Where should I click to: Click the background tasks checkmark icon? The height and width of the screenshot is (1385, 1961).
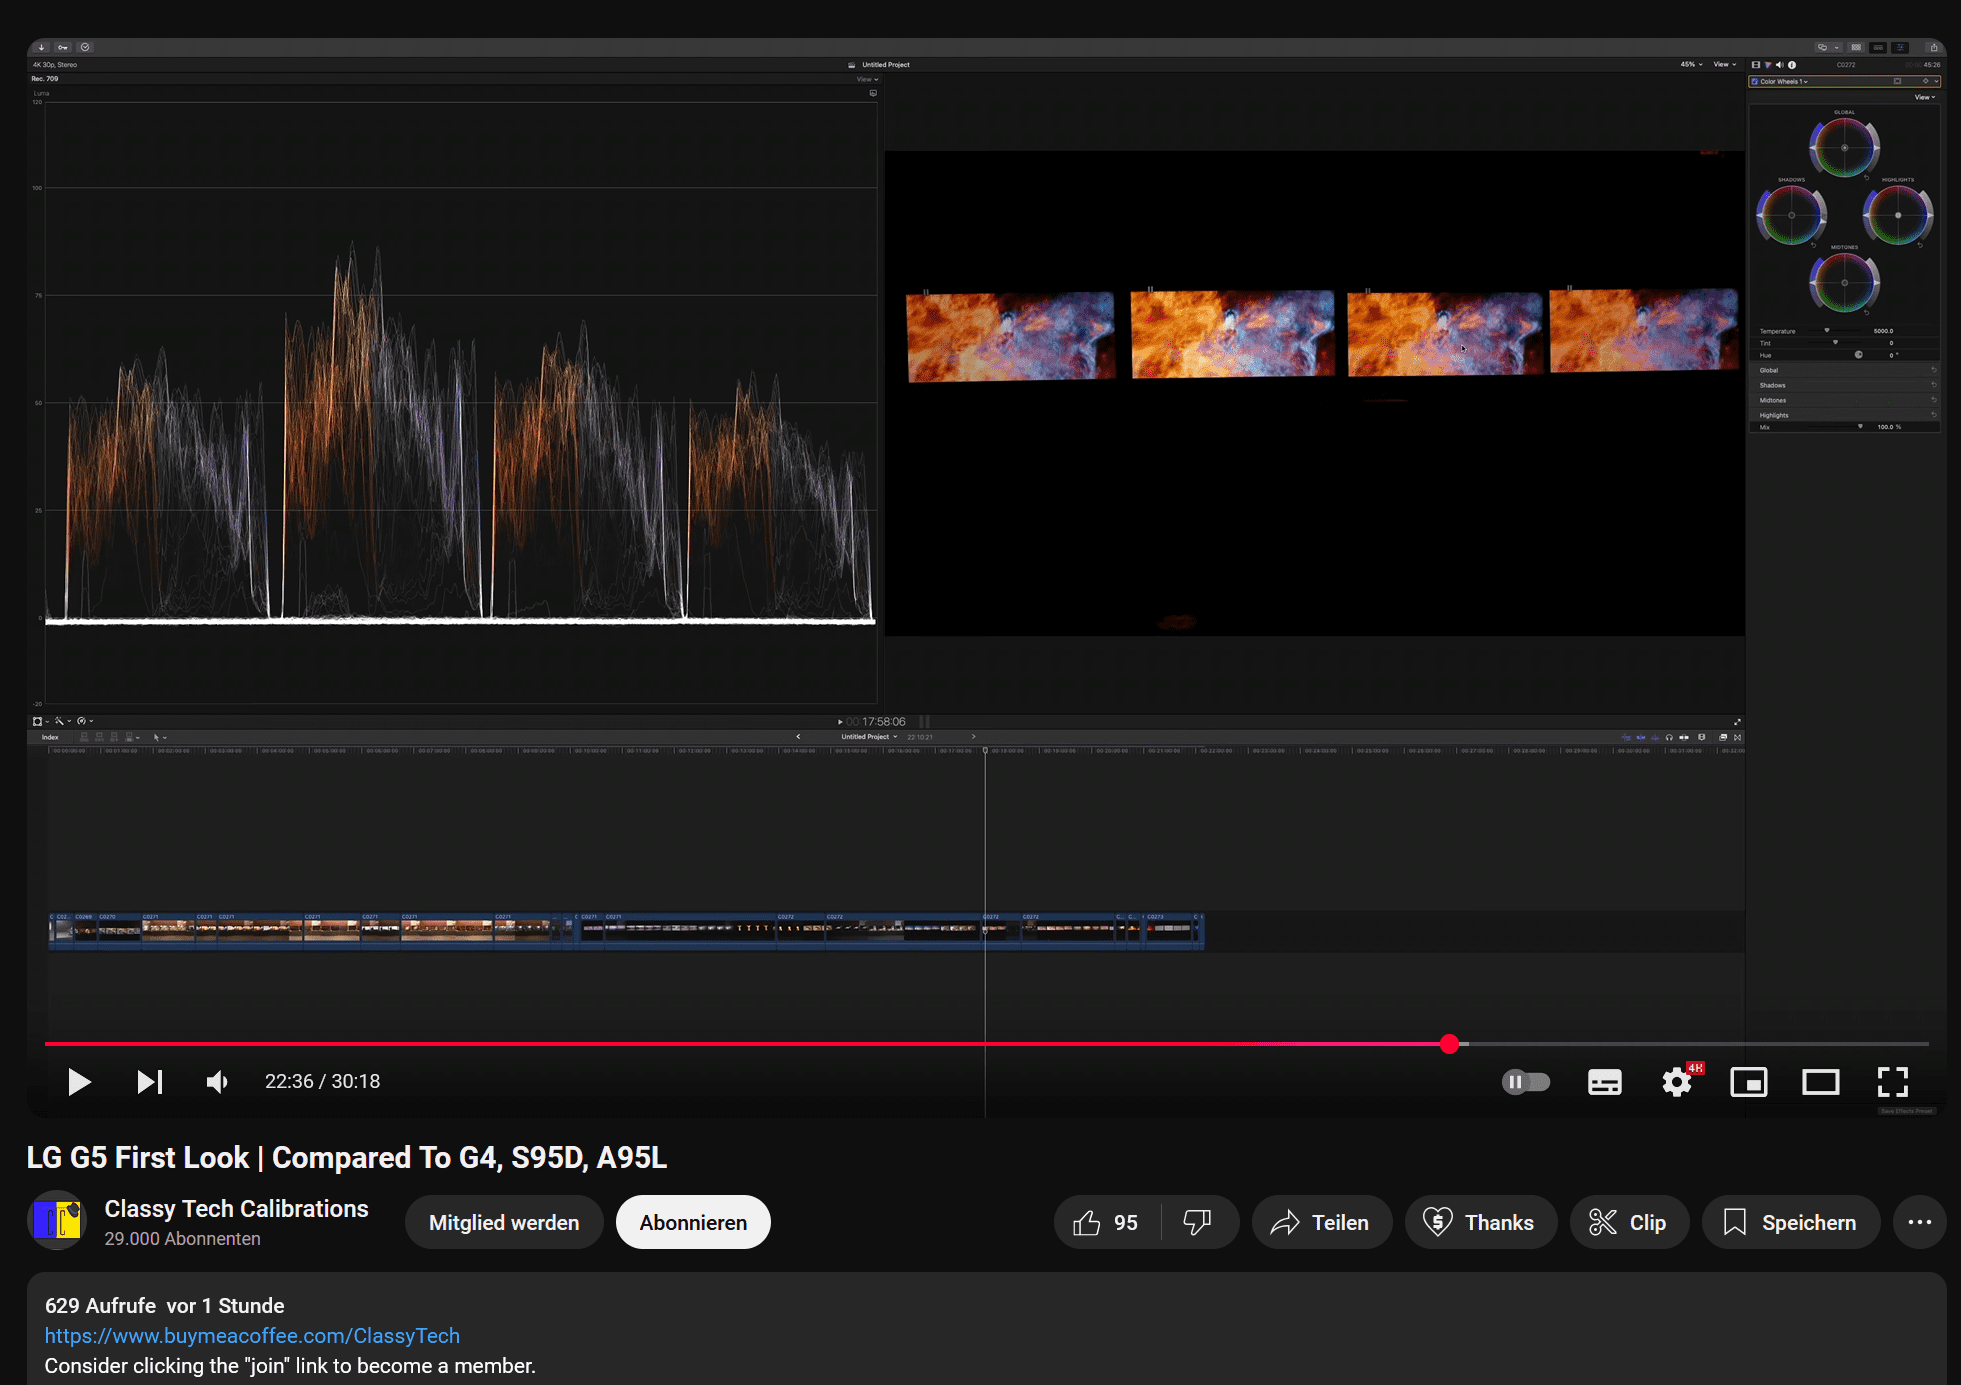[x=85, y=47]
